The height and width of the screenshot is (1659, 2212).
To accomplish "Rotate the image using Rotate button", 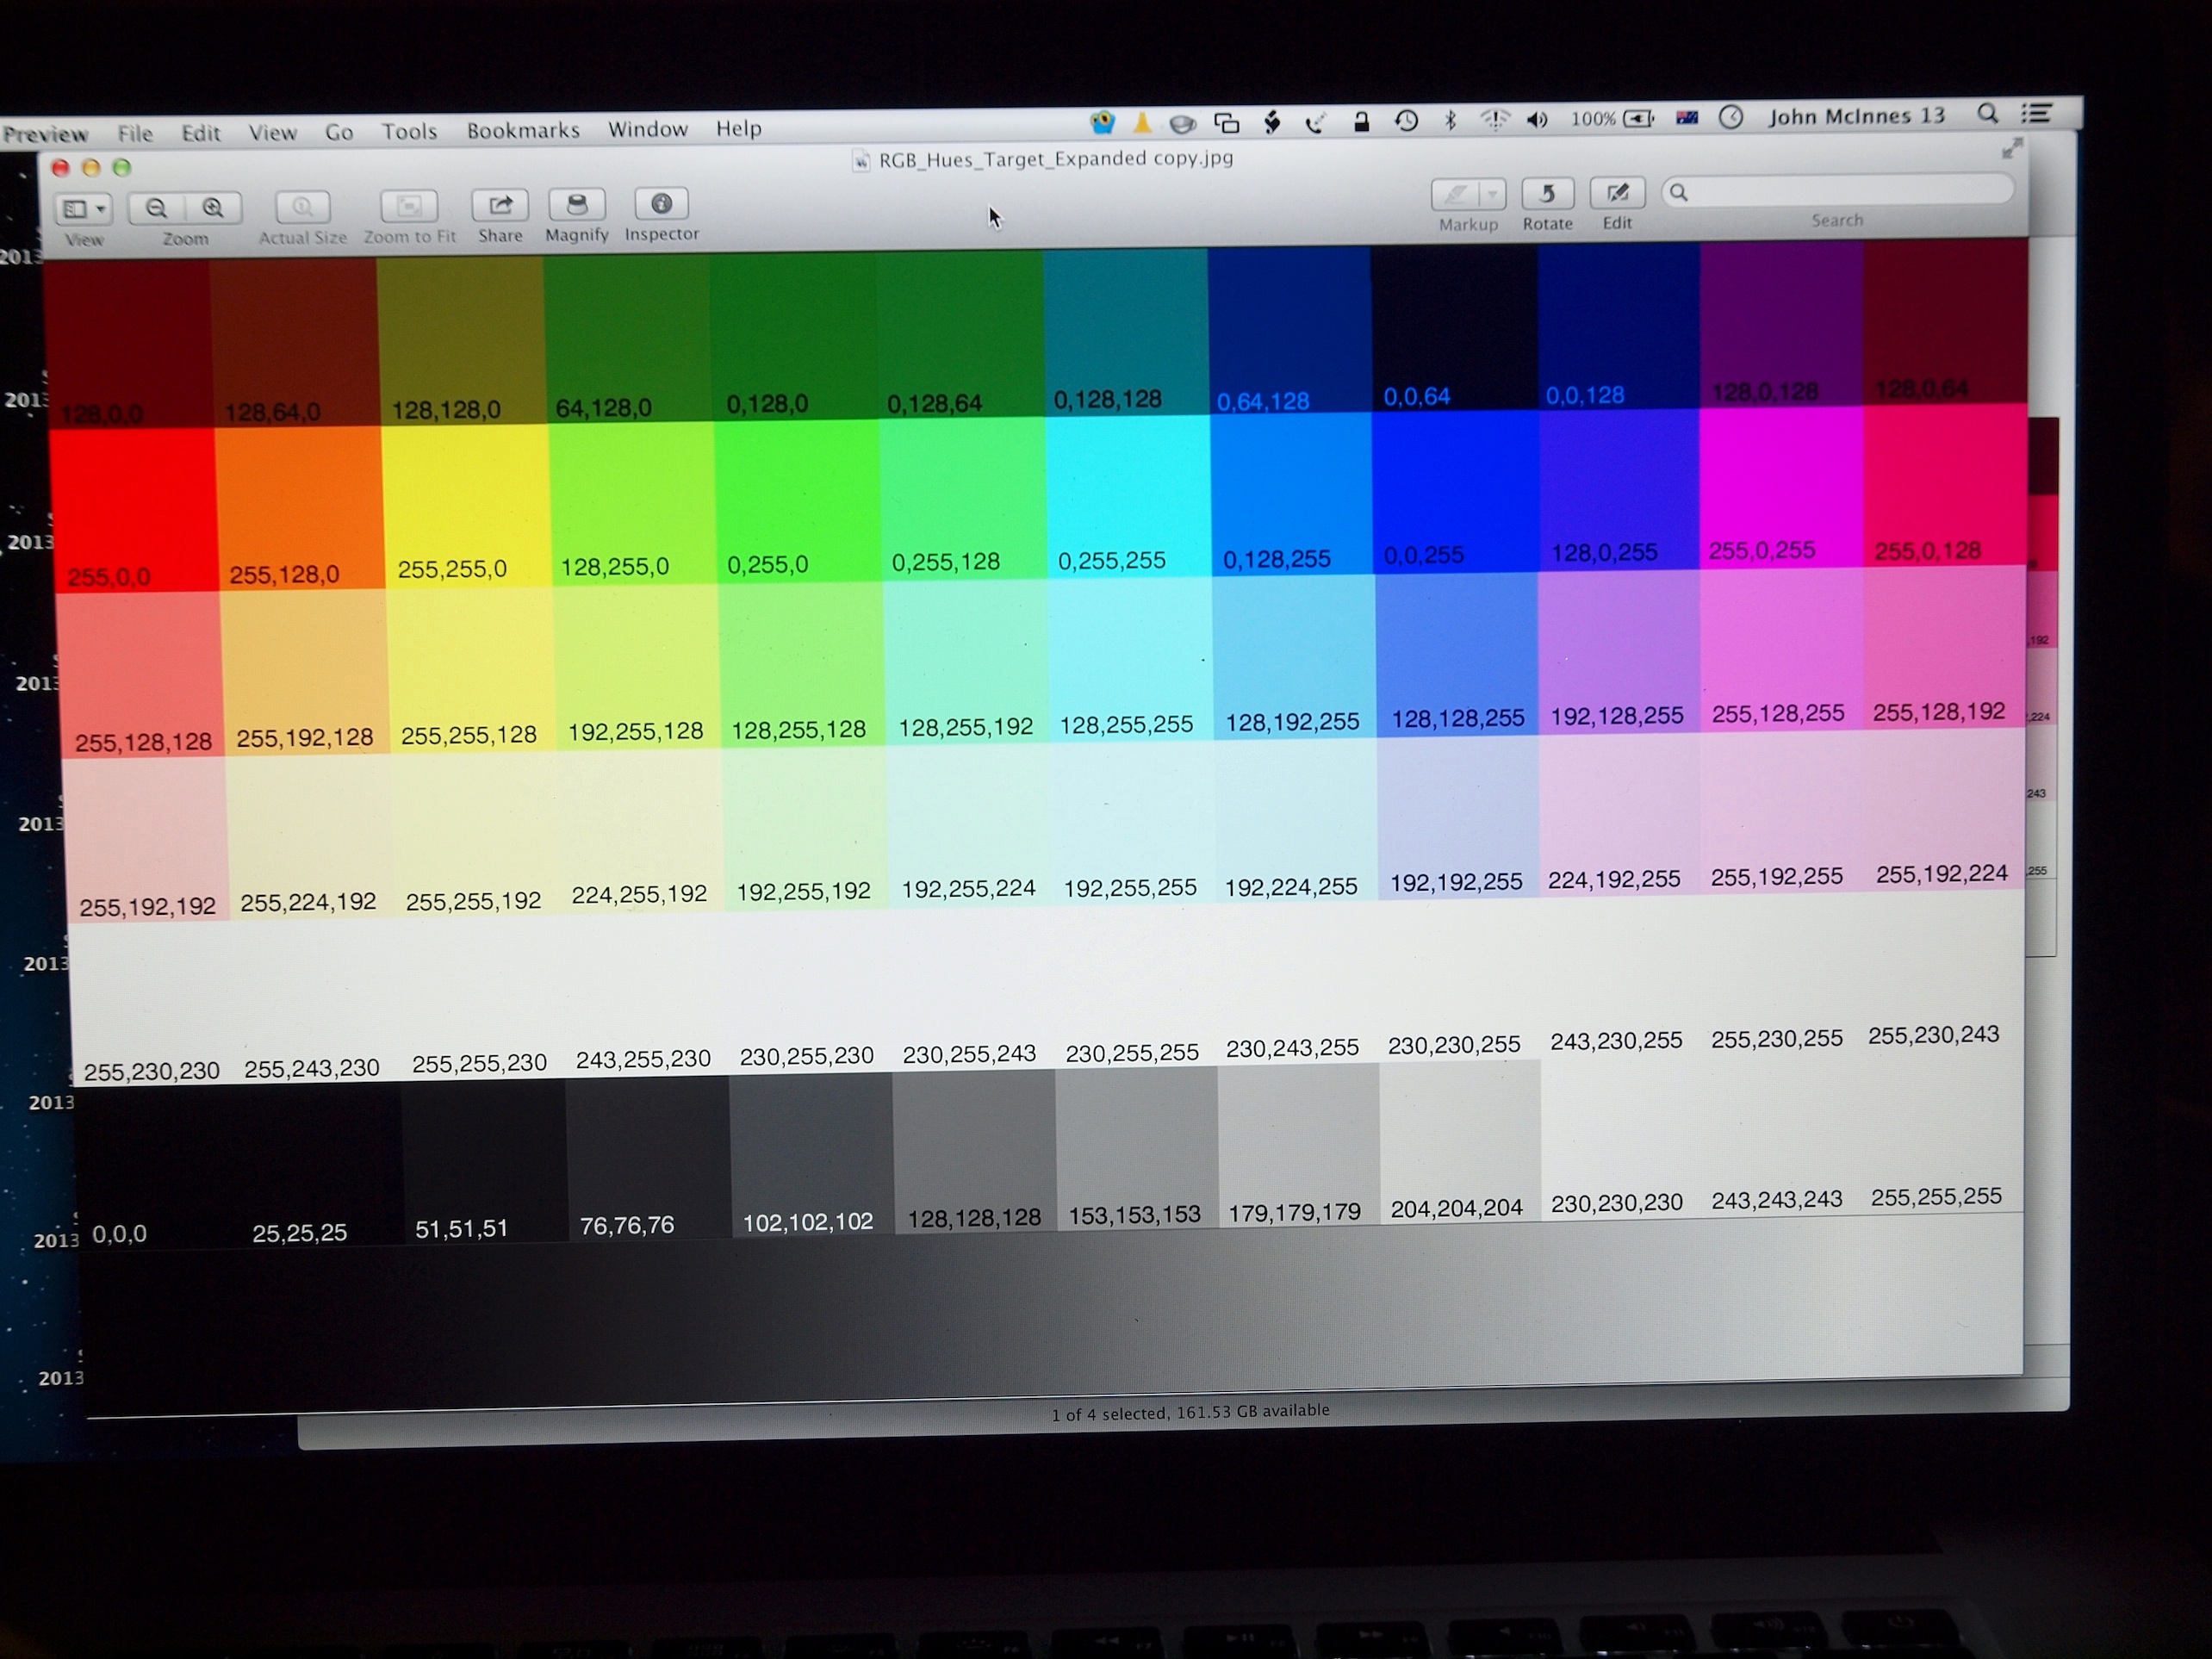I will pyautogui.click(x=1547, y=193).
